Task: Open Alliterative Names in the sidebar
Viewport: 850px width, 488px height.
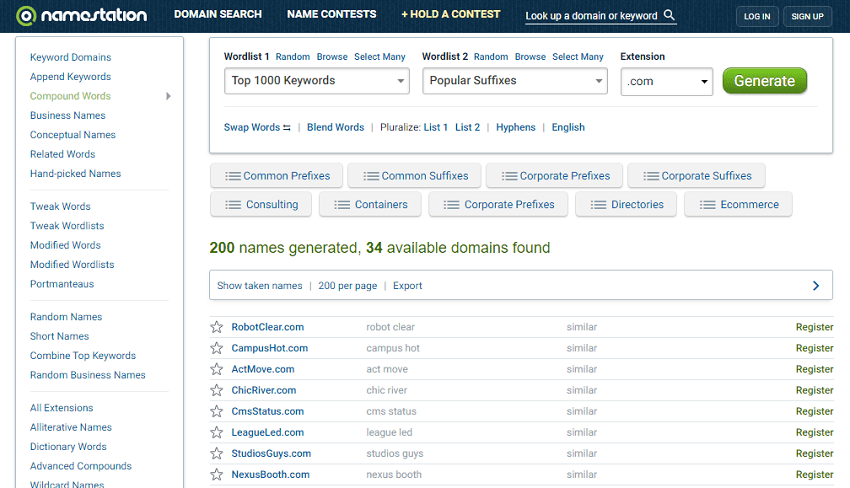Action: coord(70,427)
